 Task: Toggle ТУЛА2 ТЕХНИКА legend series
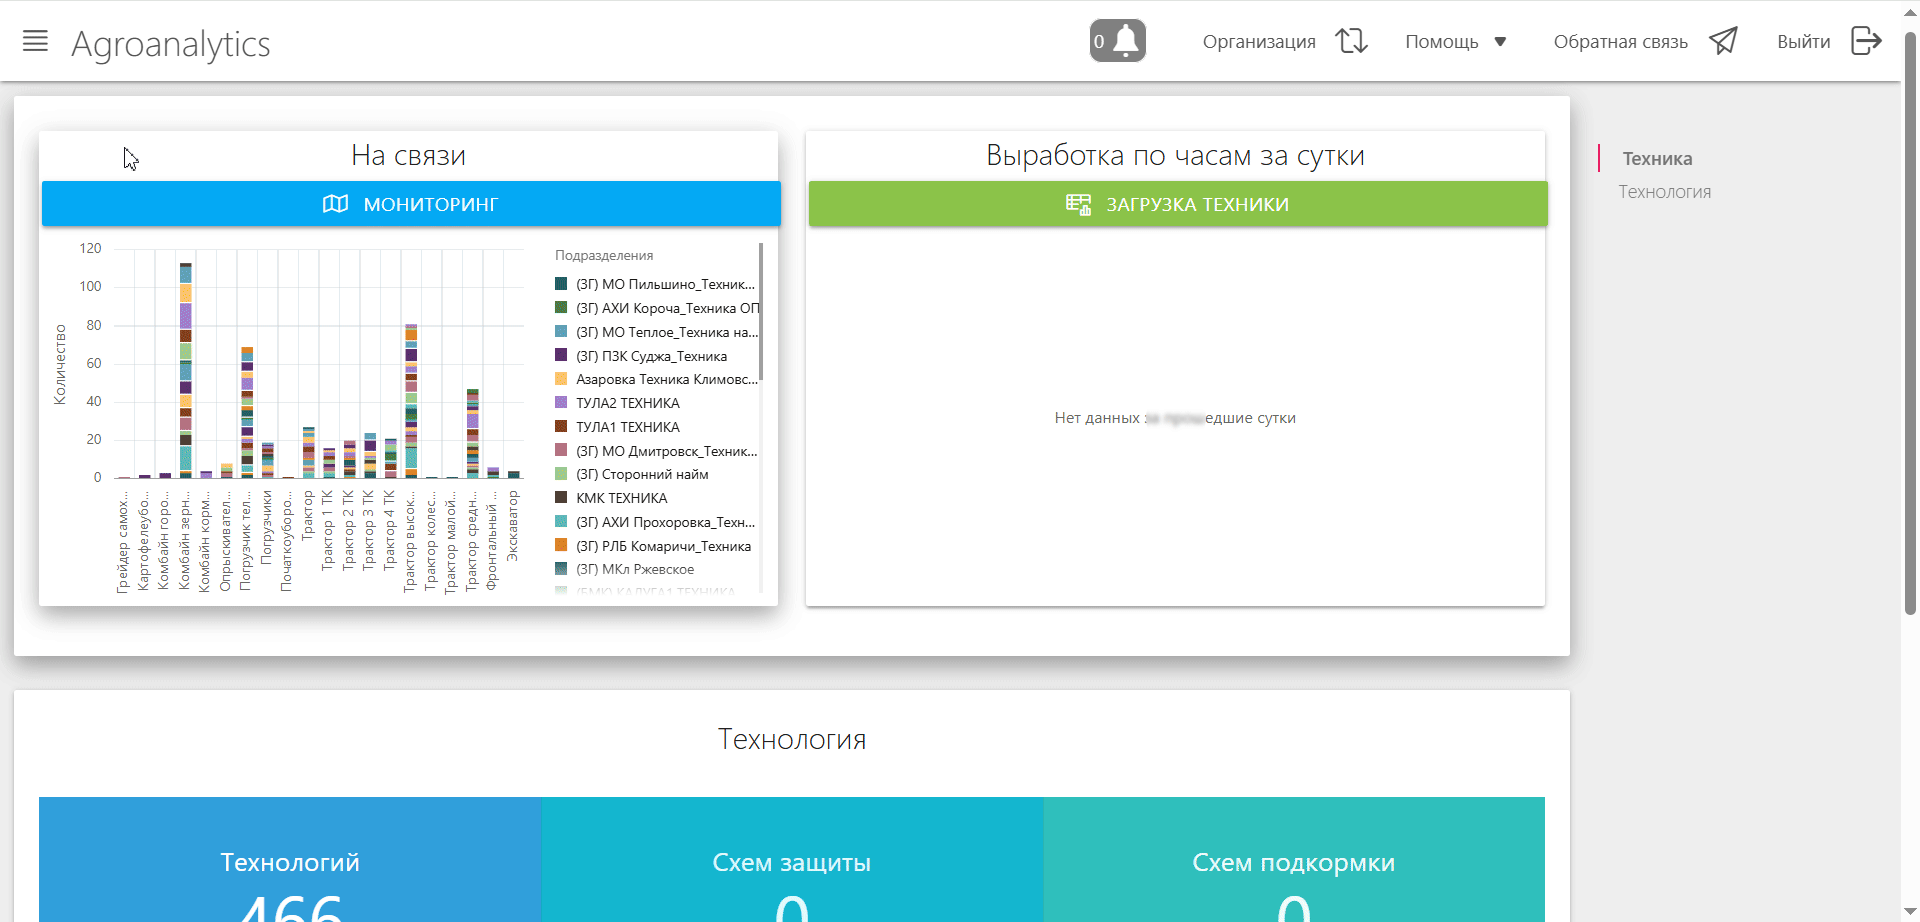[x=627, y=403]
